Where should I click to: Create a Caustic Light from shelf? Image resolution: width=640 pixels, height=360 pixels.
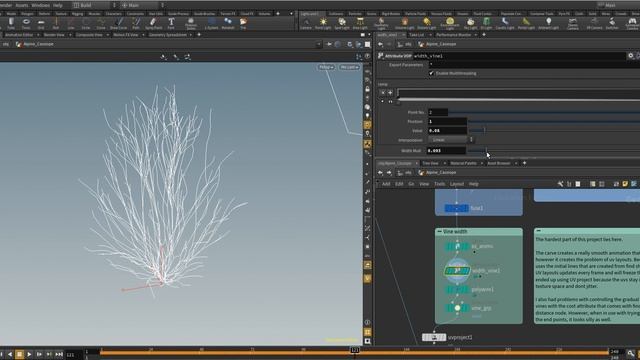(505, 23)
